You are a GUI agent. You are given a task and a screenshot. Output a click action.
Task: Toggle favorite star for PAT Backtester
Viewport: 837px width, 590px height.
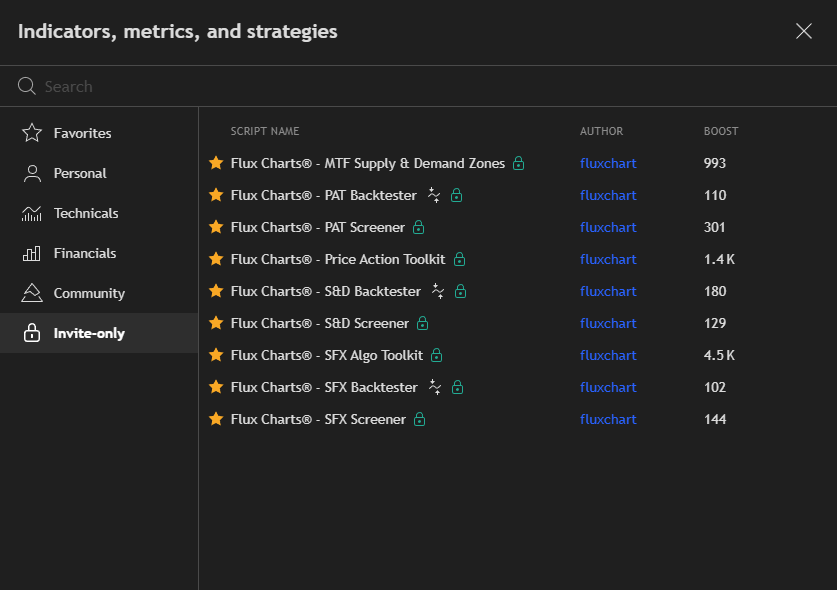pos(216,195)
